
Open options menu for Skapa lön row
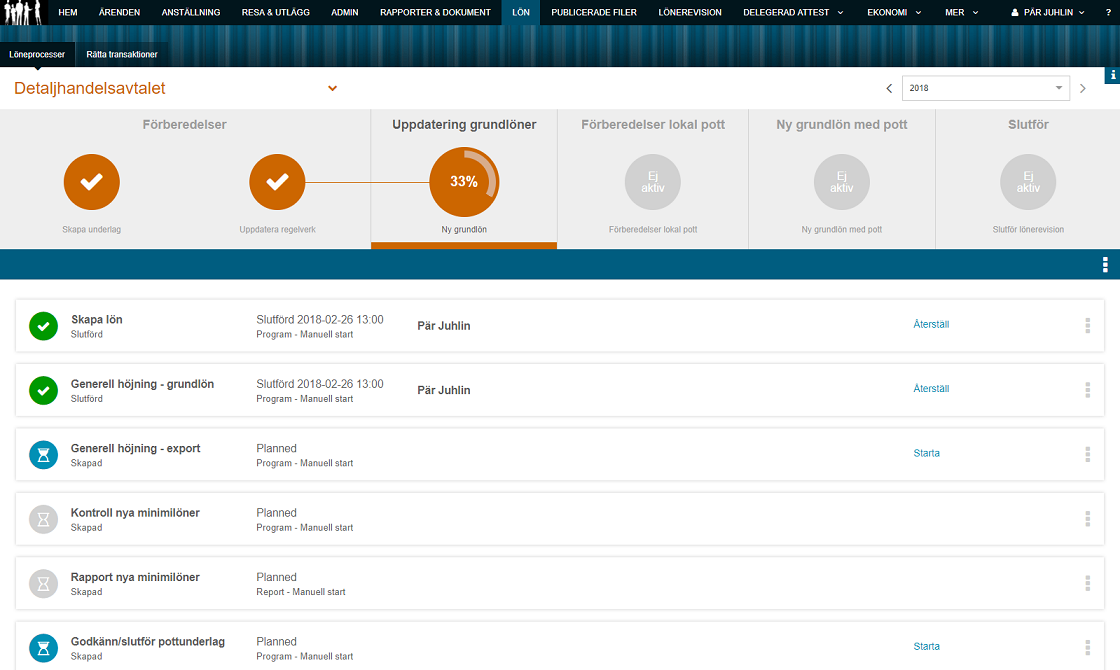1088,326
